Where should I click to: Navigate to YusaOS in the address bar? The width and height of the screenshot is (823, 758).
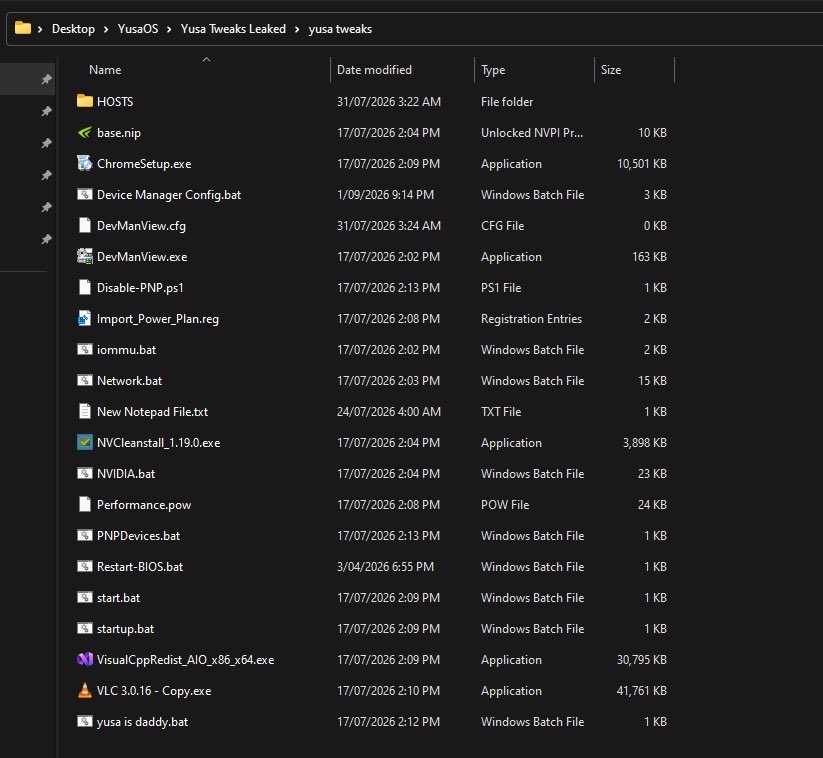138,29
